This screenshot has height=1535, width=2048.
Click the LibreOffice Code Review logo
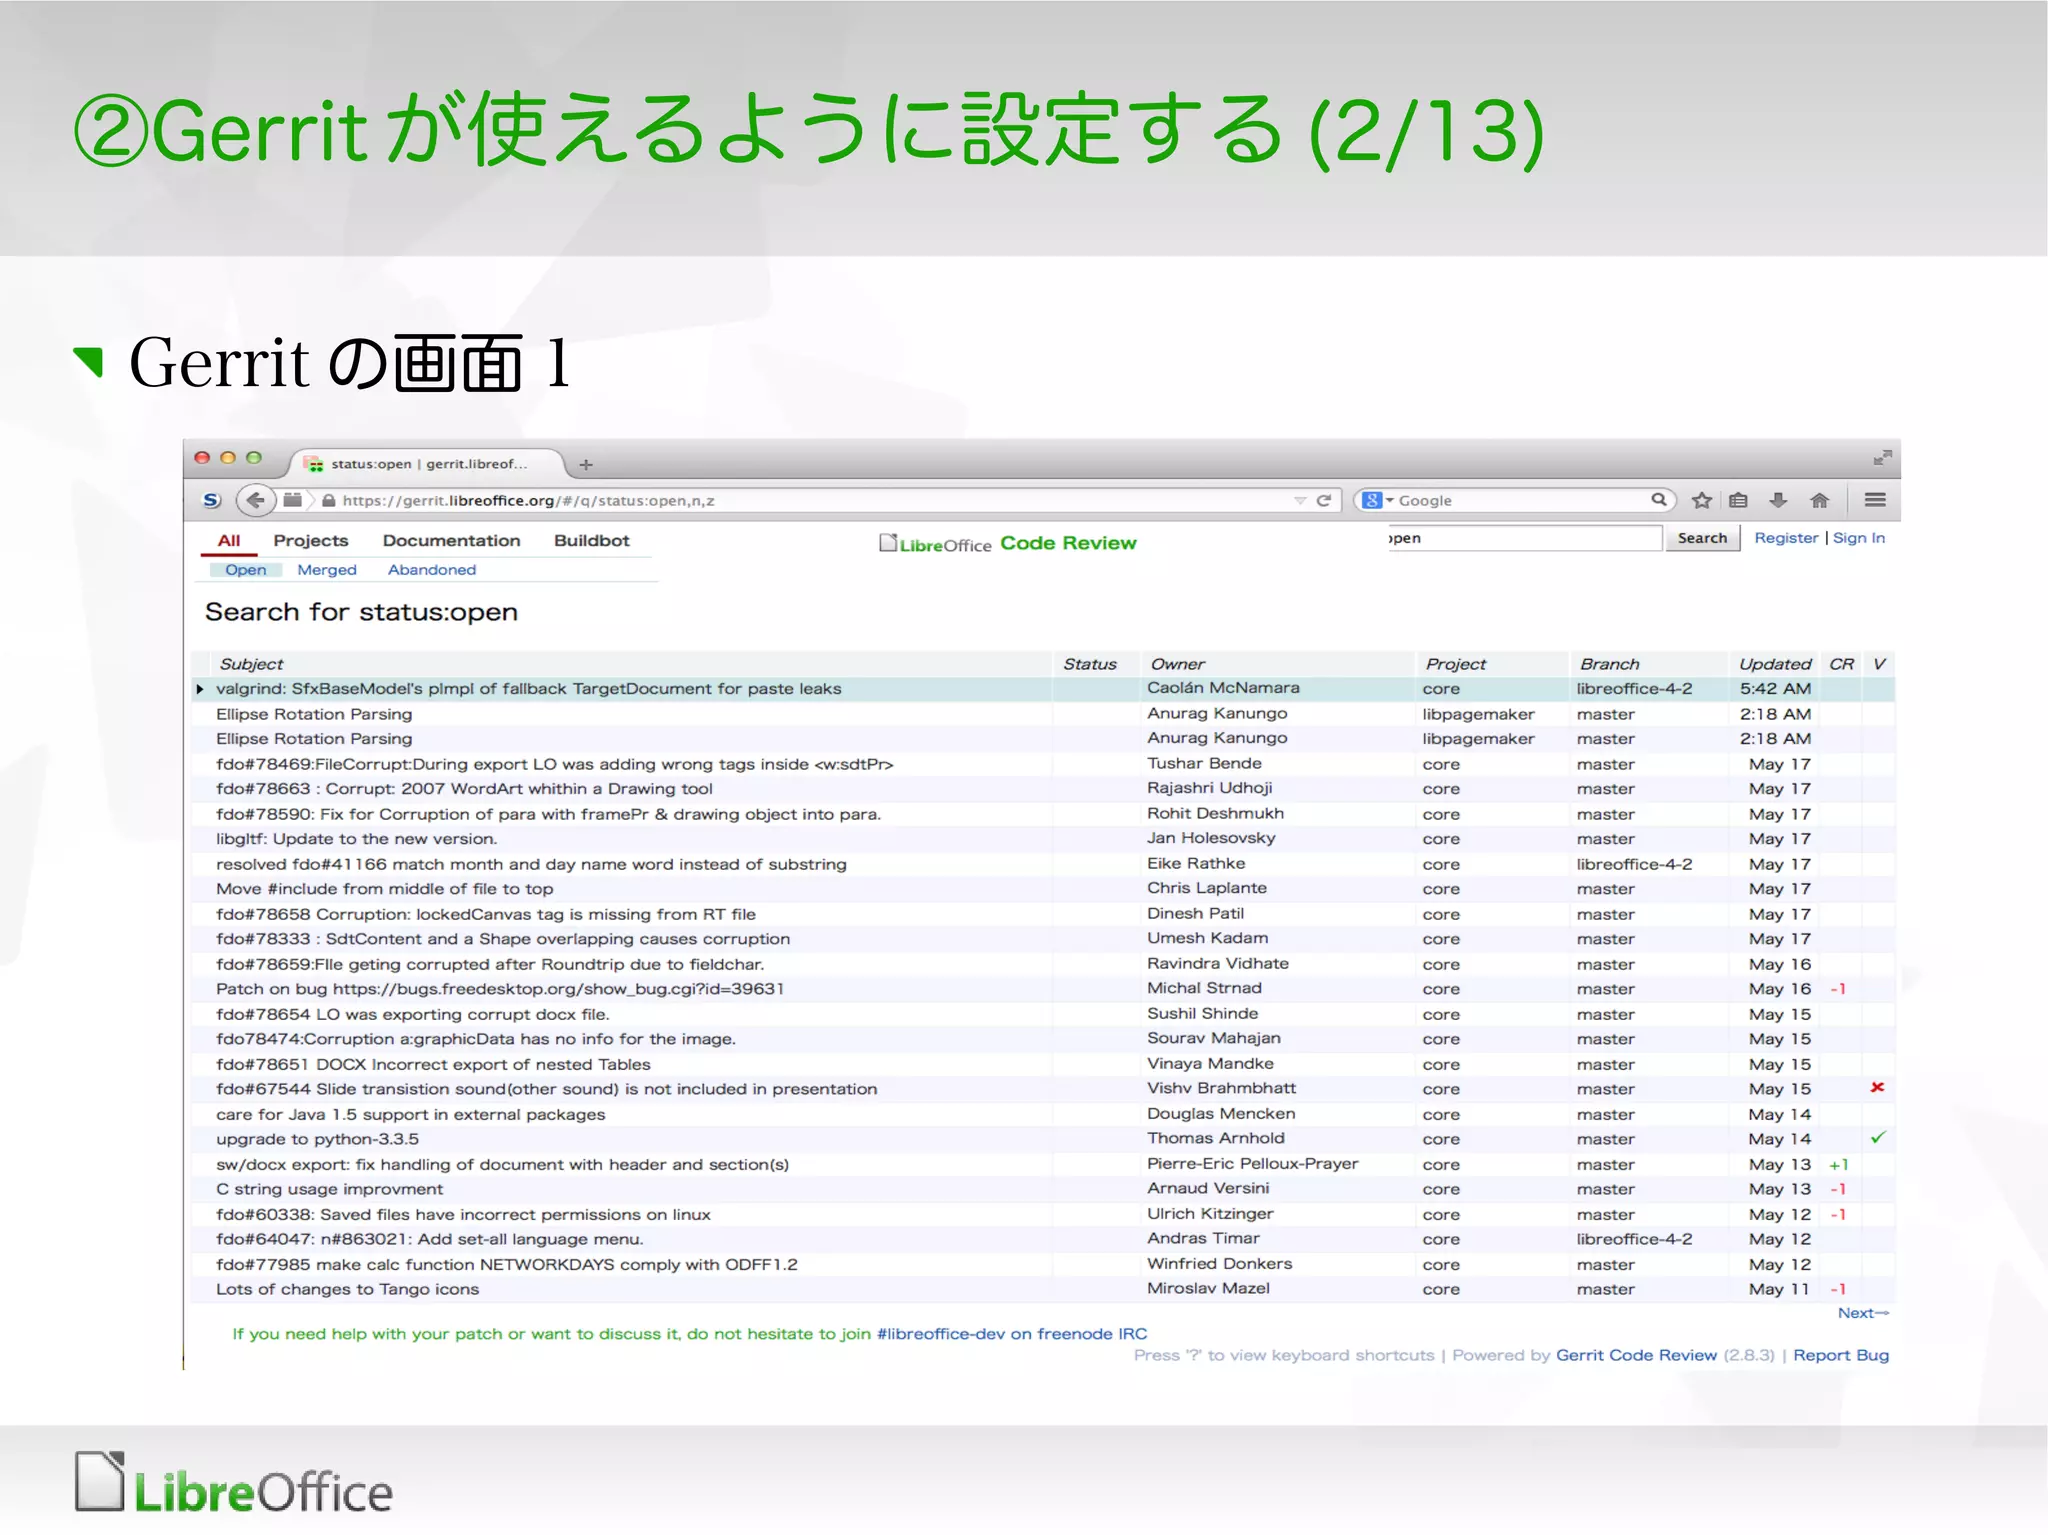[1008, 543]
